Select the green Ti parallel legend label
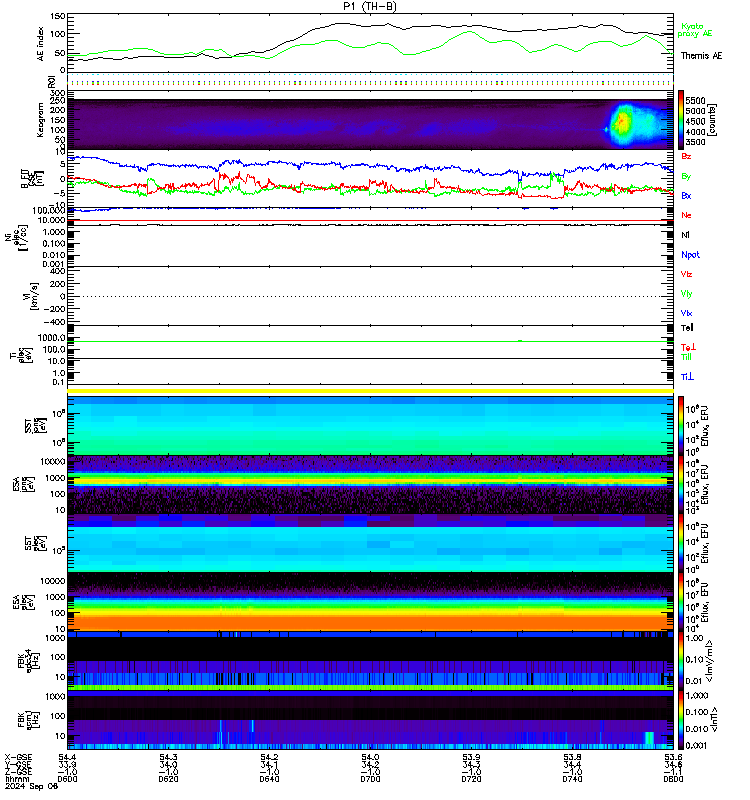The height and width of the screenshot is (800, 750). click(x=686, y=357)
